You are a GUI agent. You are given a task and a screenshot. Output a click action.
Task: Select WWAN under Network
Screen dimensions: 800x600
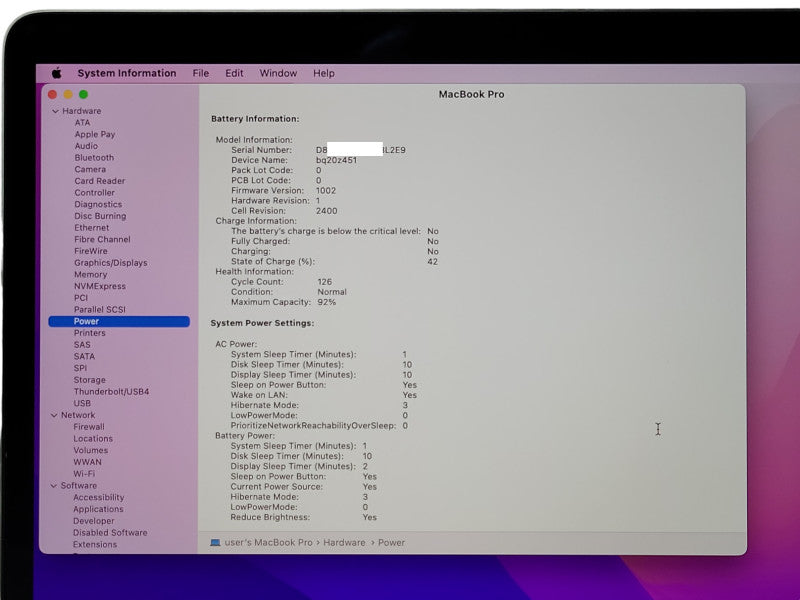[x=87, y=462]
